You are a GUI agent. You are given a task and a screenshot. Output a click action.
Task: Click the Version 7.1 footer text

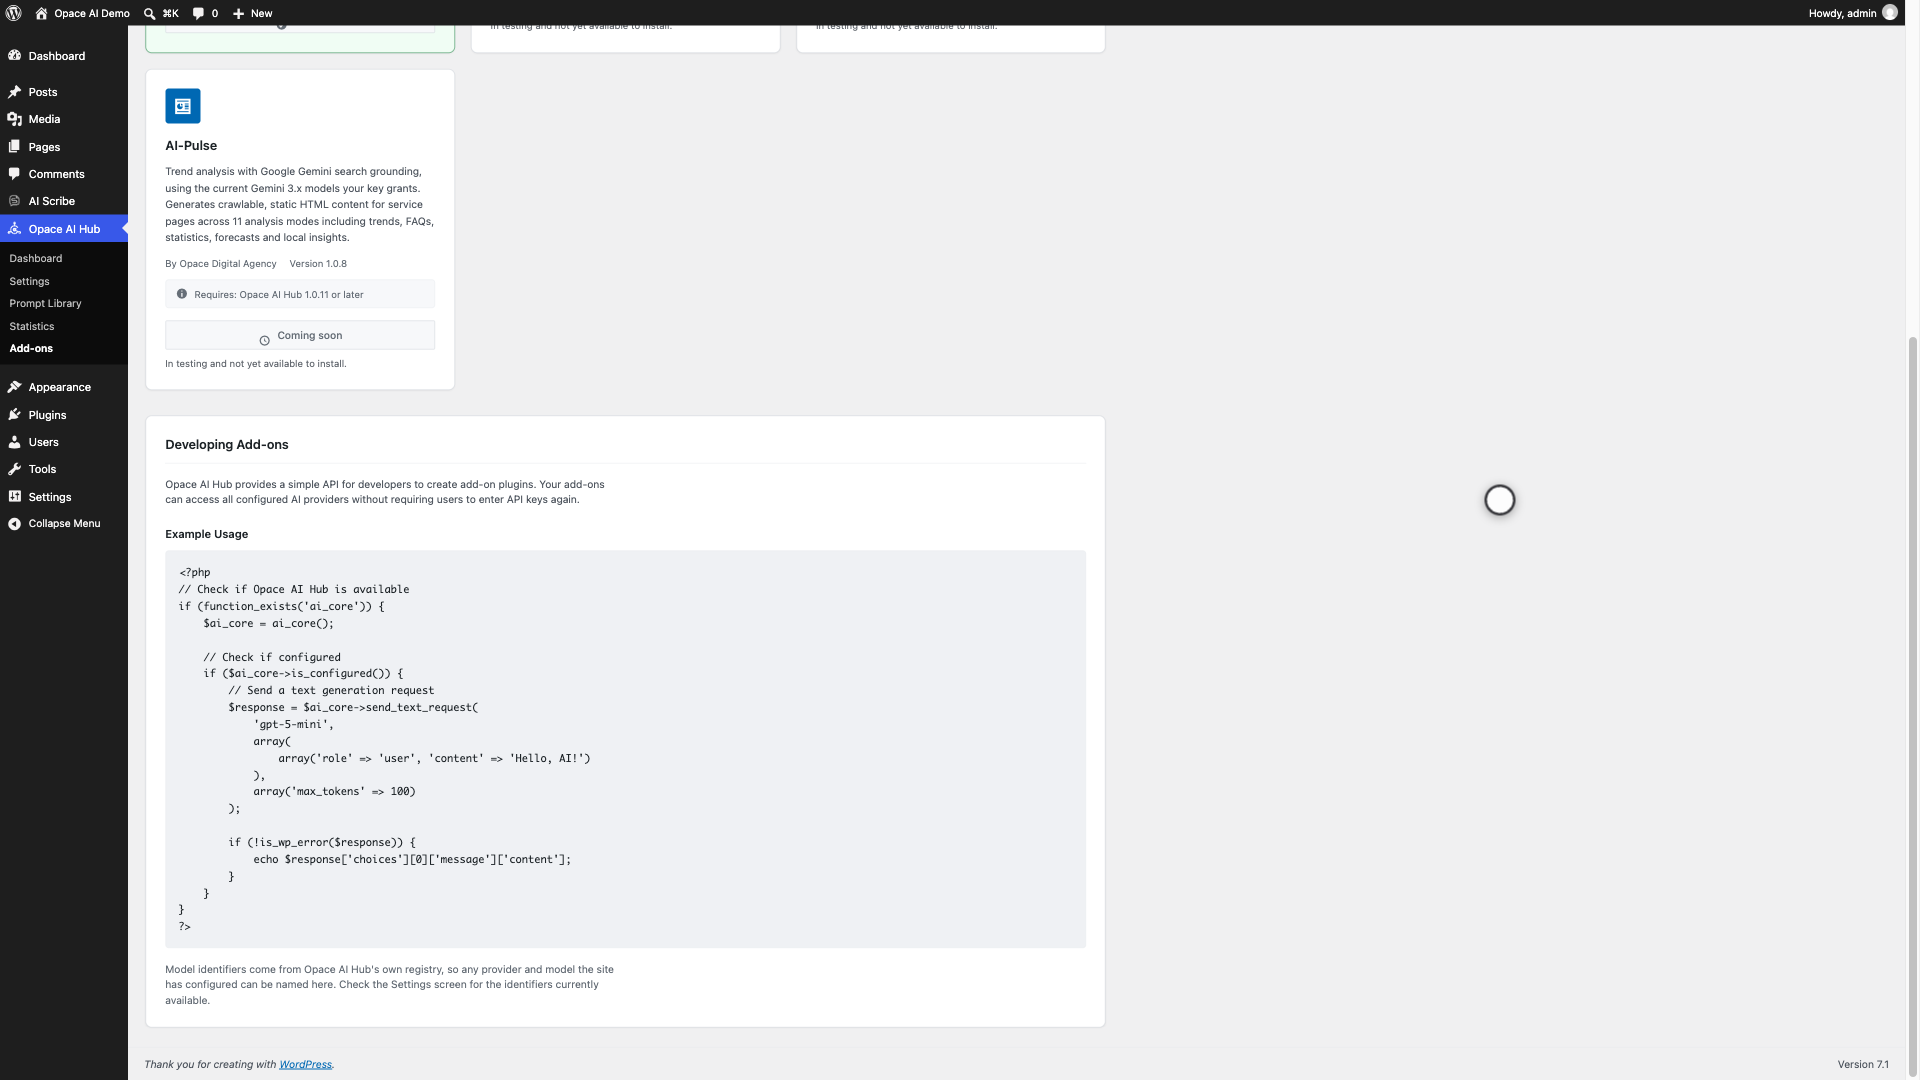pyautogui.click(x=1863, y=1064)
